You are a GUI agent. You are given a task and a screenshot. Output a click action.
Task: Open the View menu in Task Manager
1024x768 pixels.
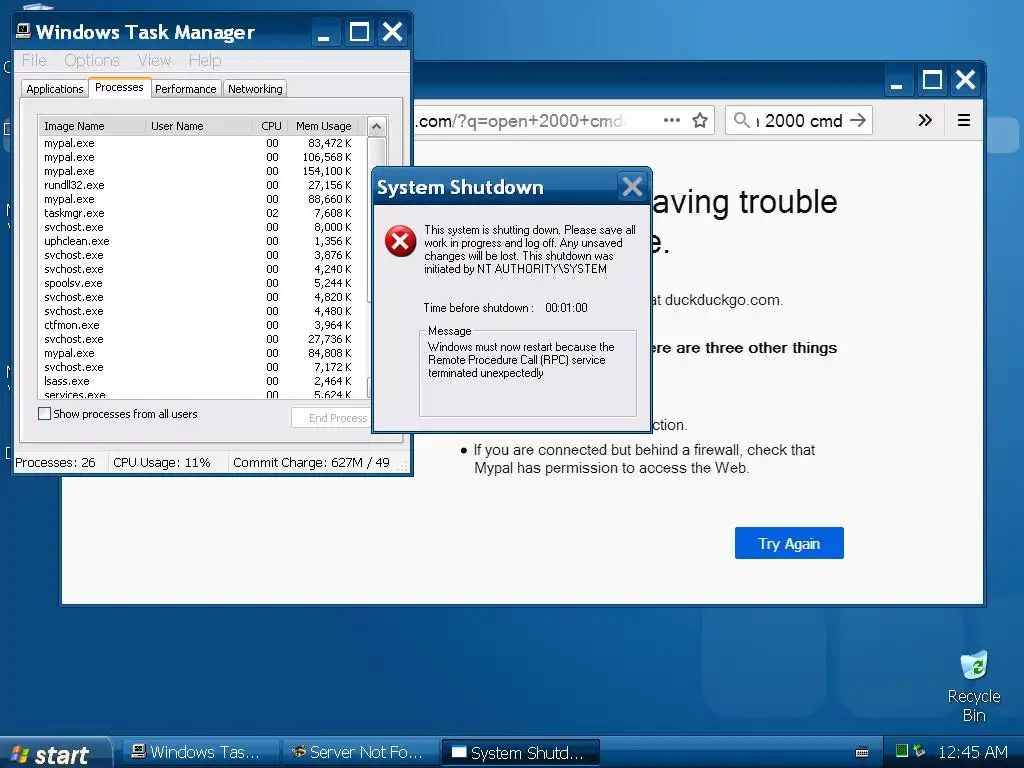click(154, 60)
